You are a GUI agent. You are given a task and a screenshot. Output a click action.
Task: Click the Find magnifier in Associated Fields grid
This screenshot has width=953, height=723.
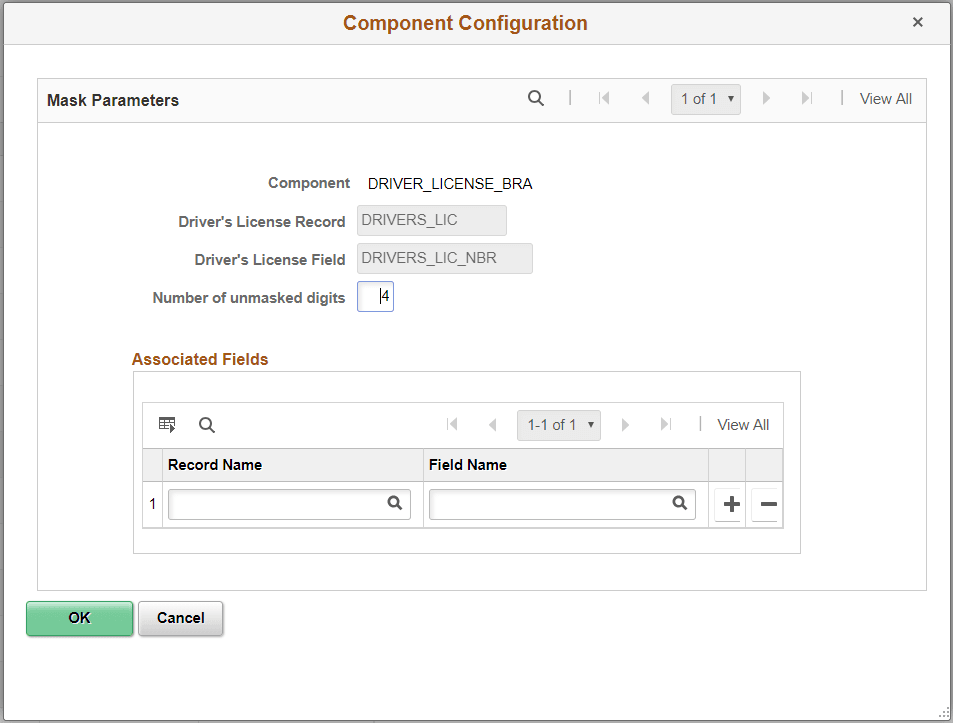(207, 424)
